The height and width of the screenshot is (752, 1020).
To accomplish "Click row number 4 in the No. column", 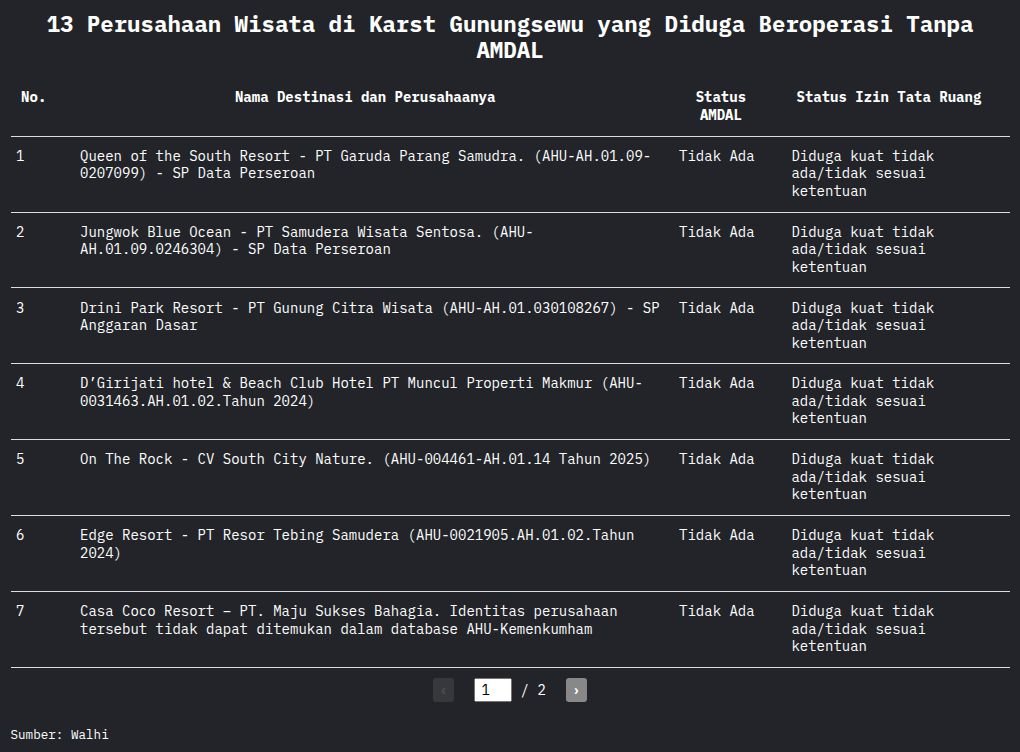I will click(x=20, y=383).
